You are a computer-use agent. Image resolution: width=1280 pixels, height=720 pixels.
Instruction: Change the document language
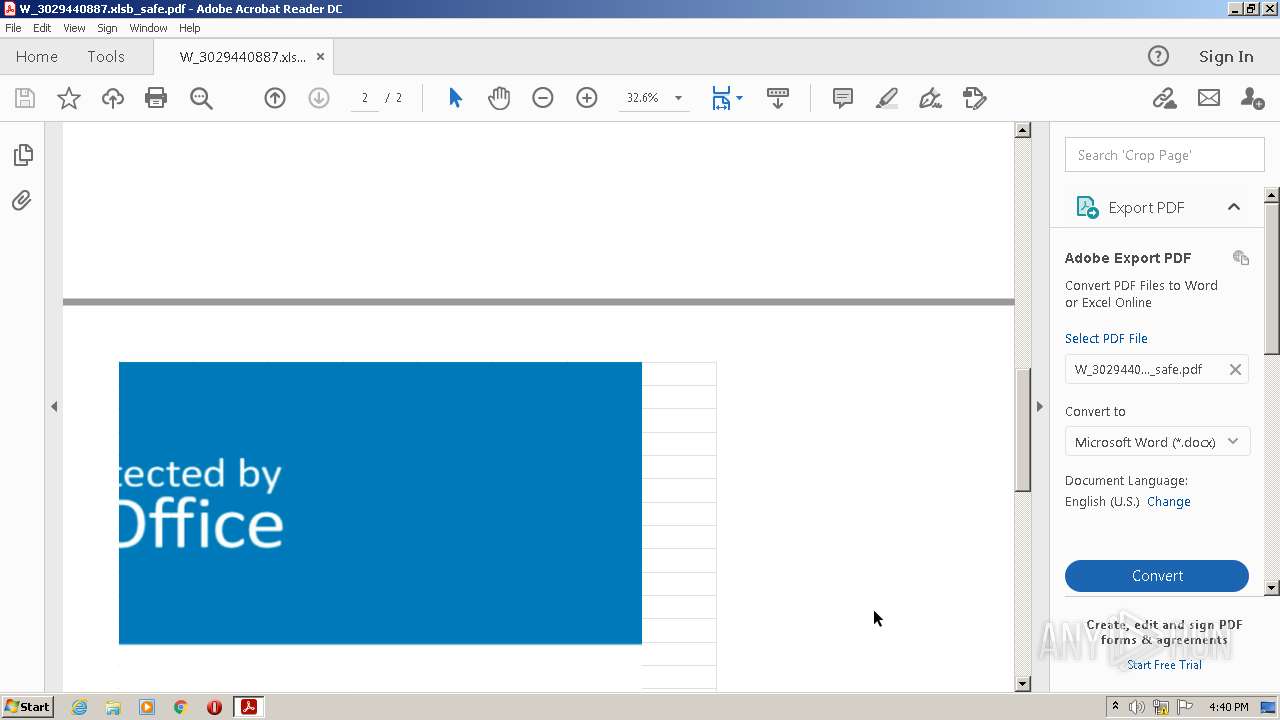pos(1169,502)
